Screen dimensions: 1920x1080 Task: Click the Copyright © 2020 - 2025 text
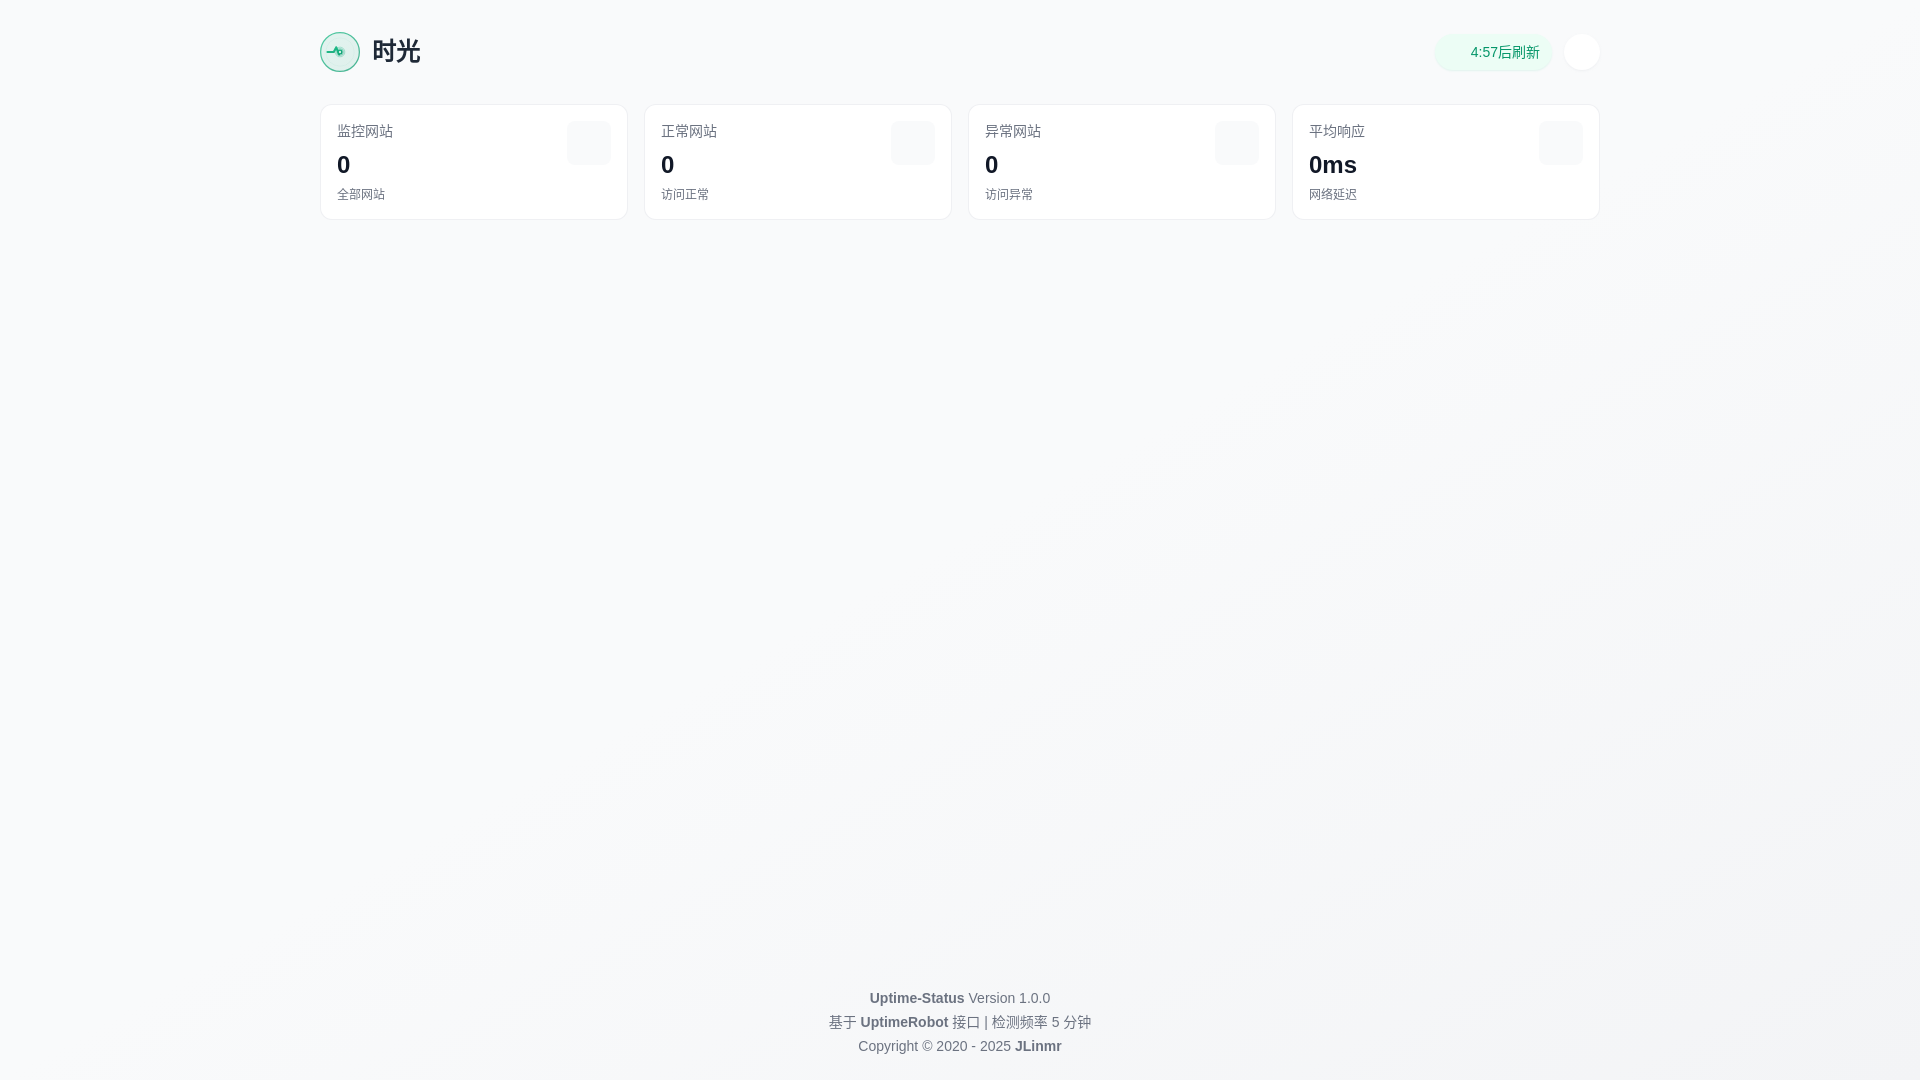click(x=934, y=1046)
